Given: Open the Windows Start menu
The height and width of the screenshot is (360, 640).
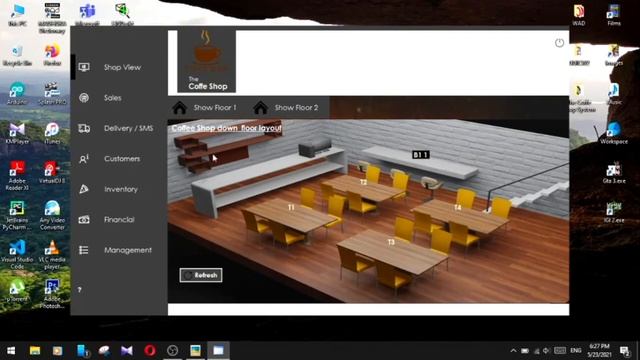Looking at the screenshot, I should [11, 351].
